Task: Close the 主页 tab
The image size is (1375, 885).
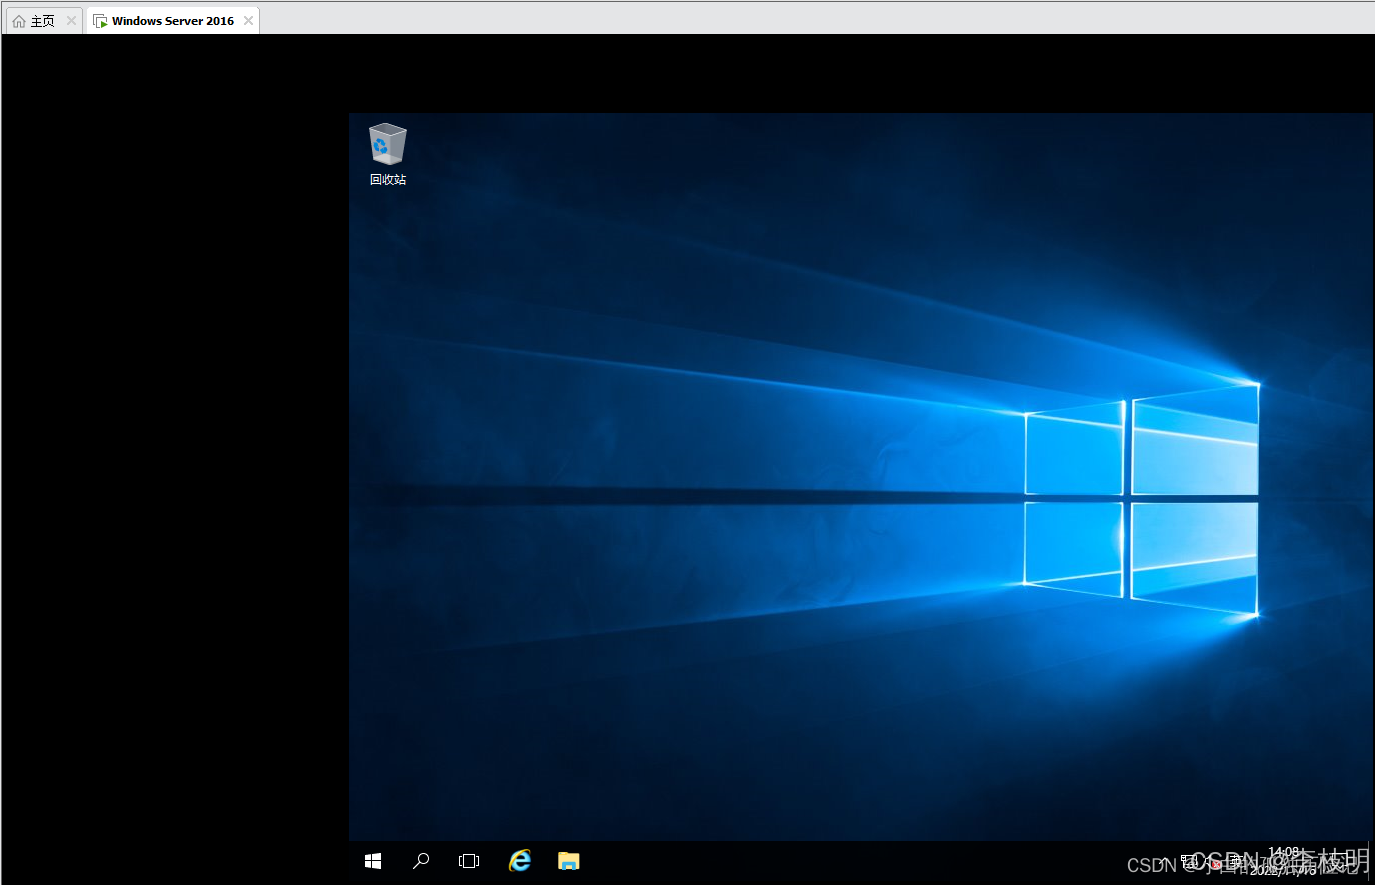Action: [x=71, y=21]
